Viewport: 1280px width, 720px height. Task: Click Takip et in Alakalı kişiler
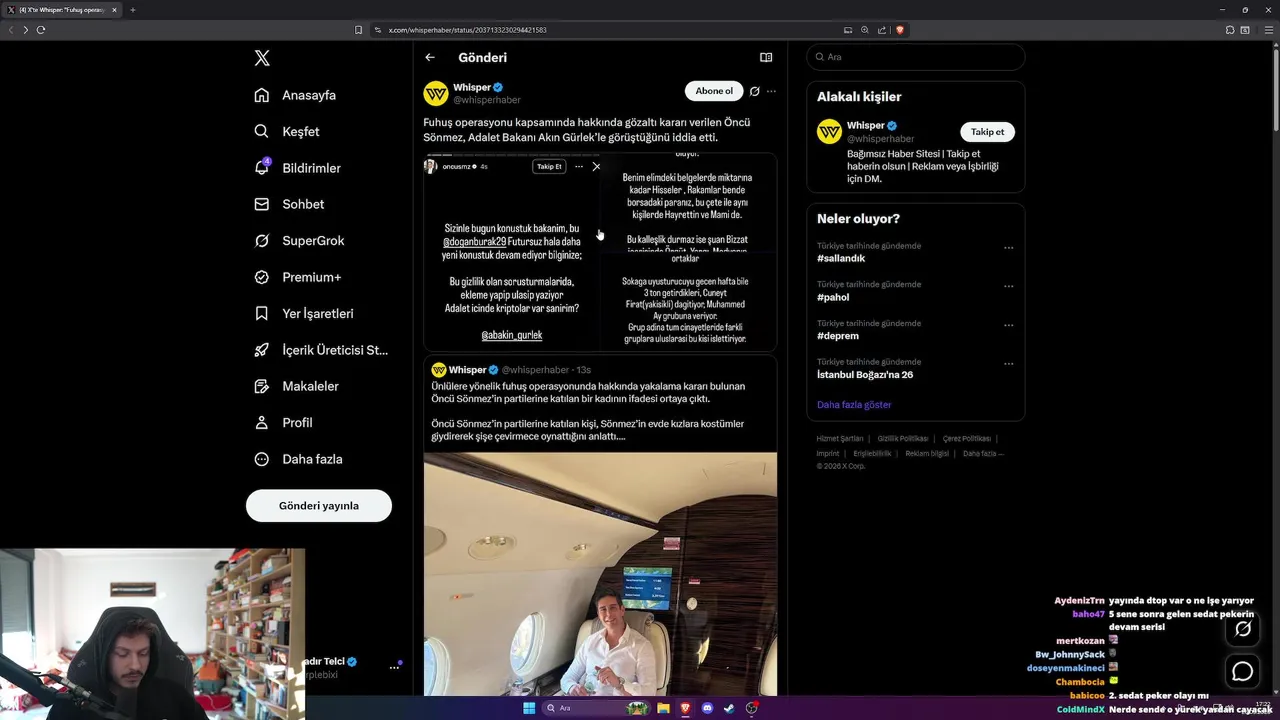click(x=988, y=132)
